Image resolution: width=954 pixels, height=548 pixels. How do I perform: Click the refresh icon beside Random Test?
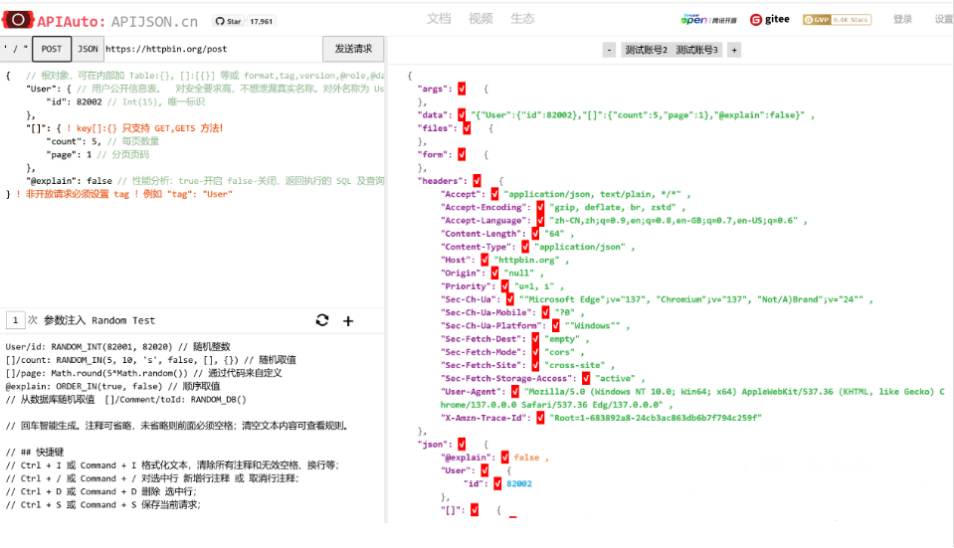322,320
